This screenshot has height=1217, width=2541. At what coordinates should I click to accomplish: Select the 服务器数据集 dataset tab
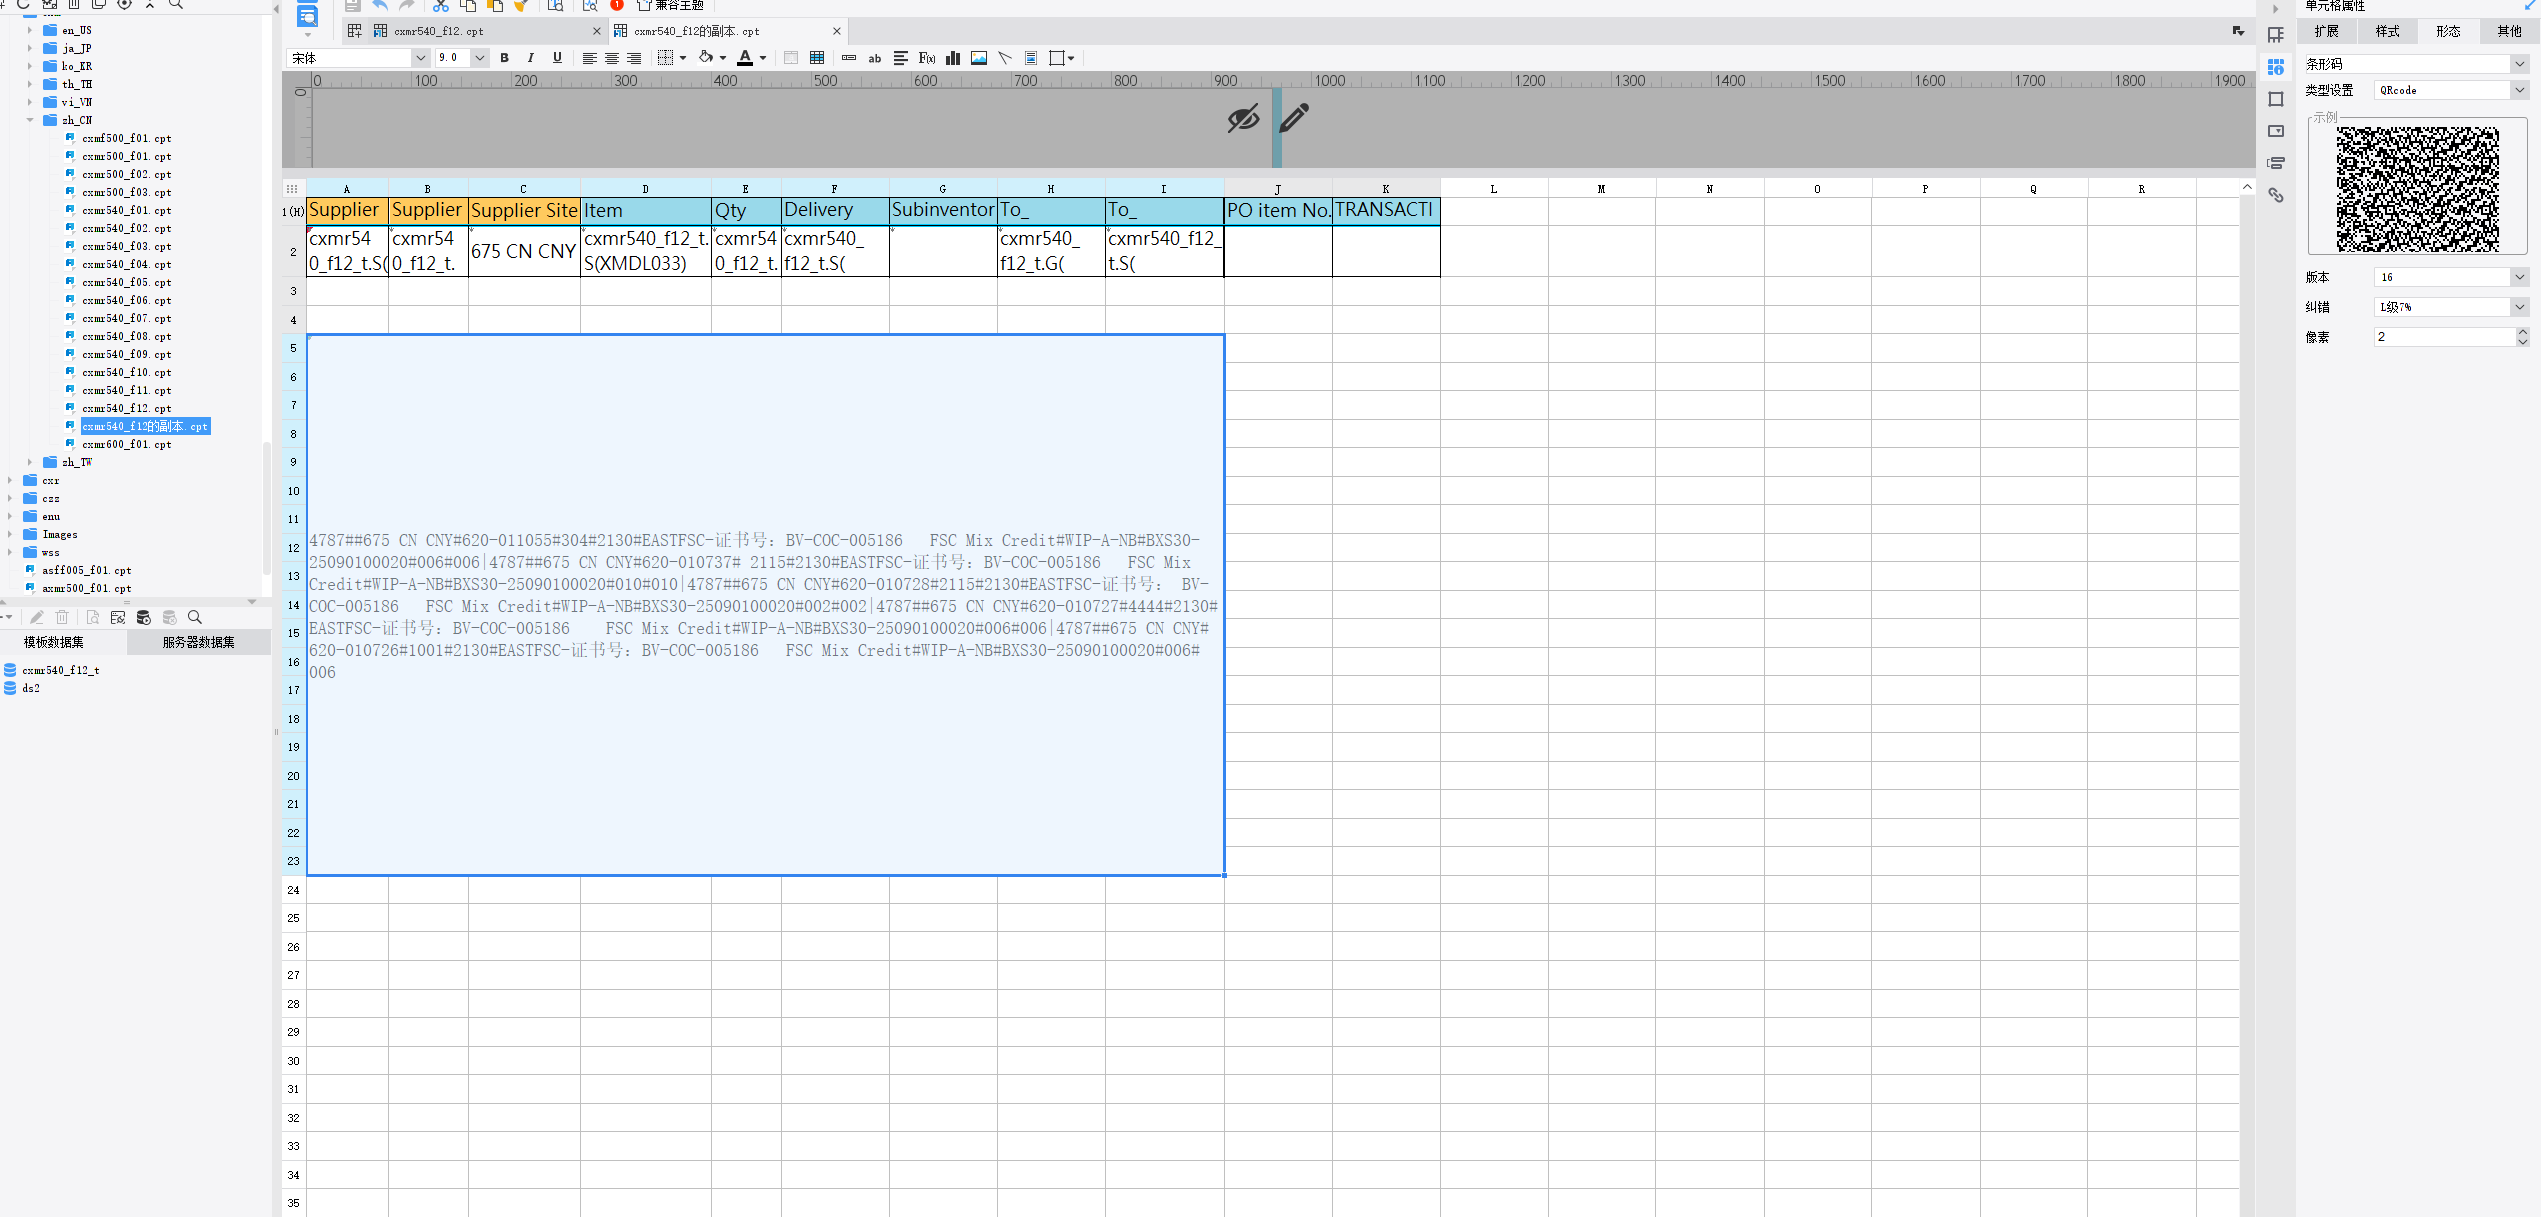(x=199, y=642)
